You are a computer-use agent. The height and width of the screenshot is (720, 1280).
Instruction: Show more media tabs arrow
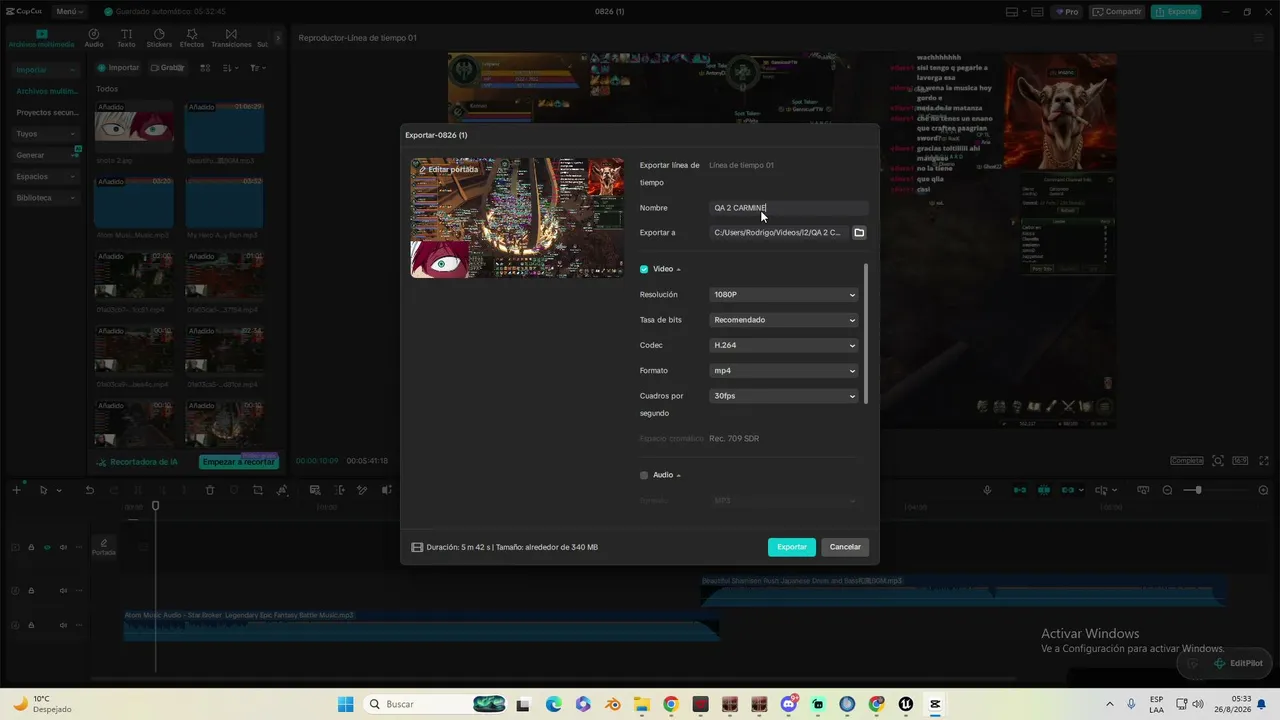tap(278, 38)
